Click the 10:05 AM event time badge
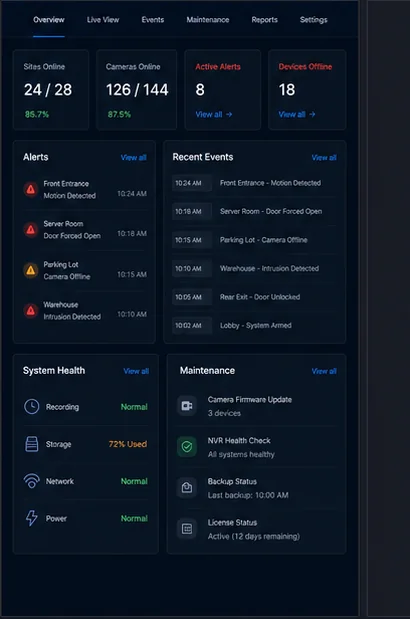The image size is (410, 619). pyautogui.click(x=192, y=297)
